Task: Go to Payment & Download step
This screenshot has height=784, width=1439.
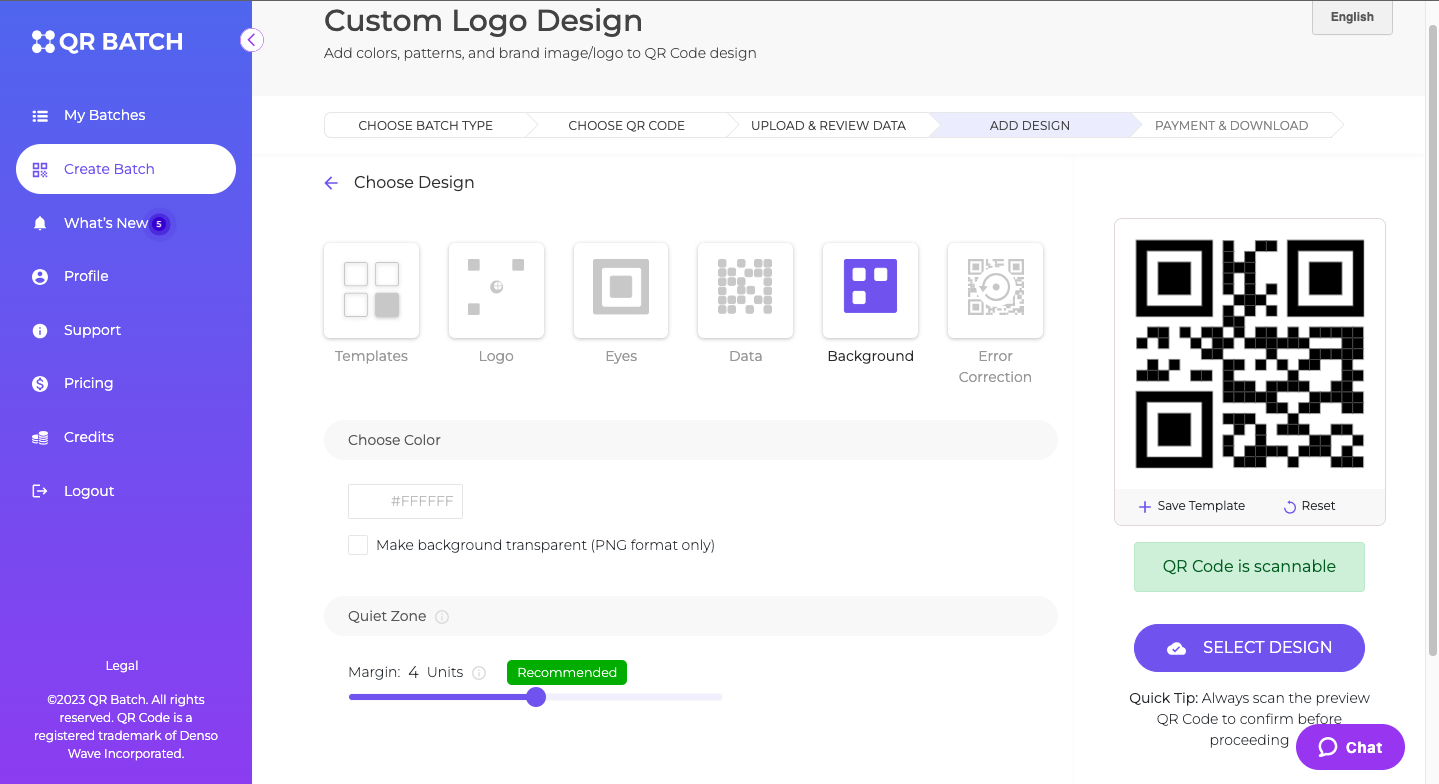Action: point(1231,126)
